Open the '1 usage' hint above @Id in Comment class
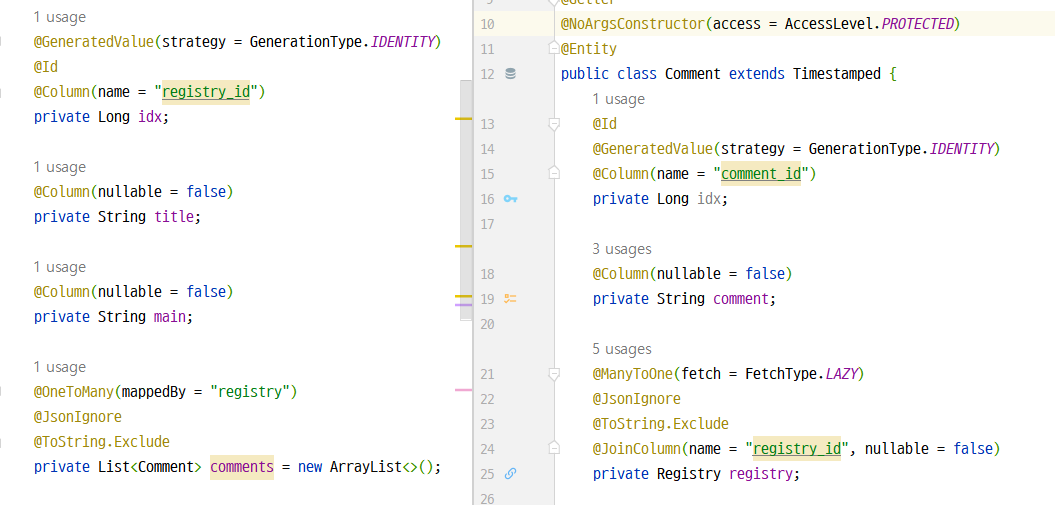The height and width of the screenshot is (505, 1055). (x=618, y=99)
